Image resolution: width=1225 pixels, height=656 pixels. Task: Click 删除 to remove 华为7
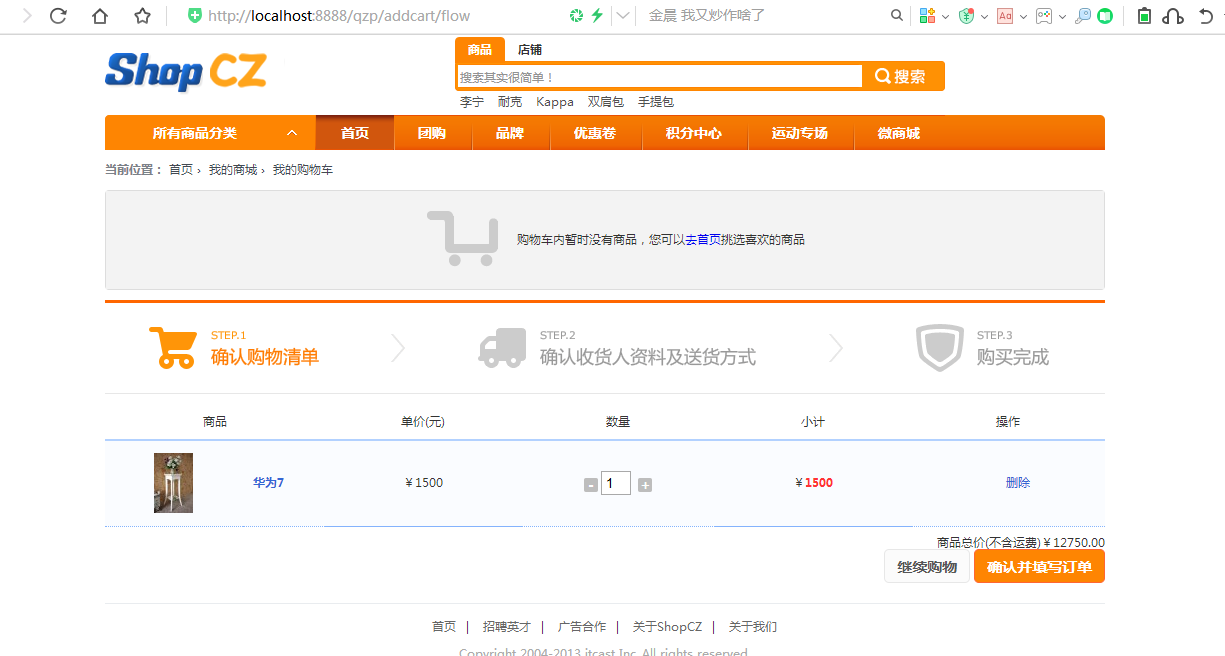[1018, 483]
